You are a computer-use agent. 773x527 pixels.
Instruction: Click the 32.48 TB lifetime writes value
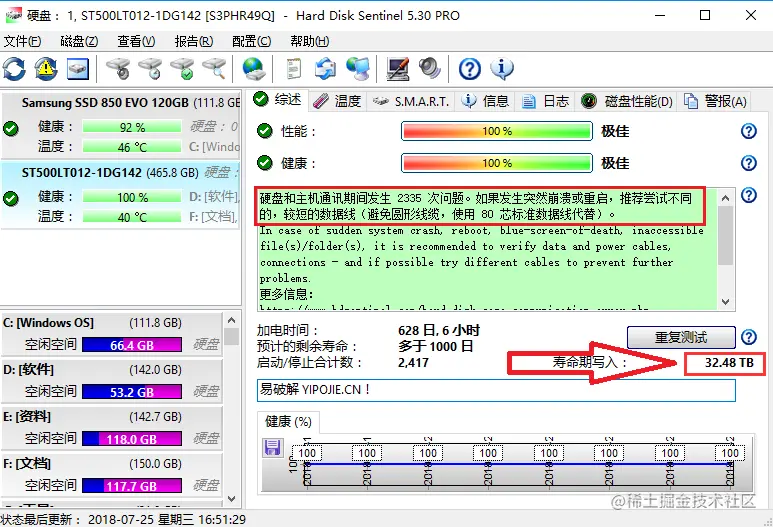(729, 362)
